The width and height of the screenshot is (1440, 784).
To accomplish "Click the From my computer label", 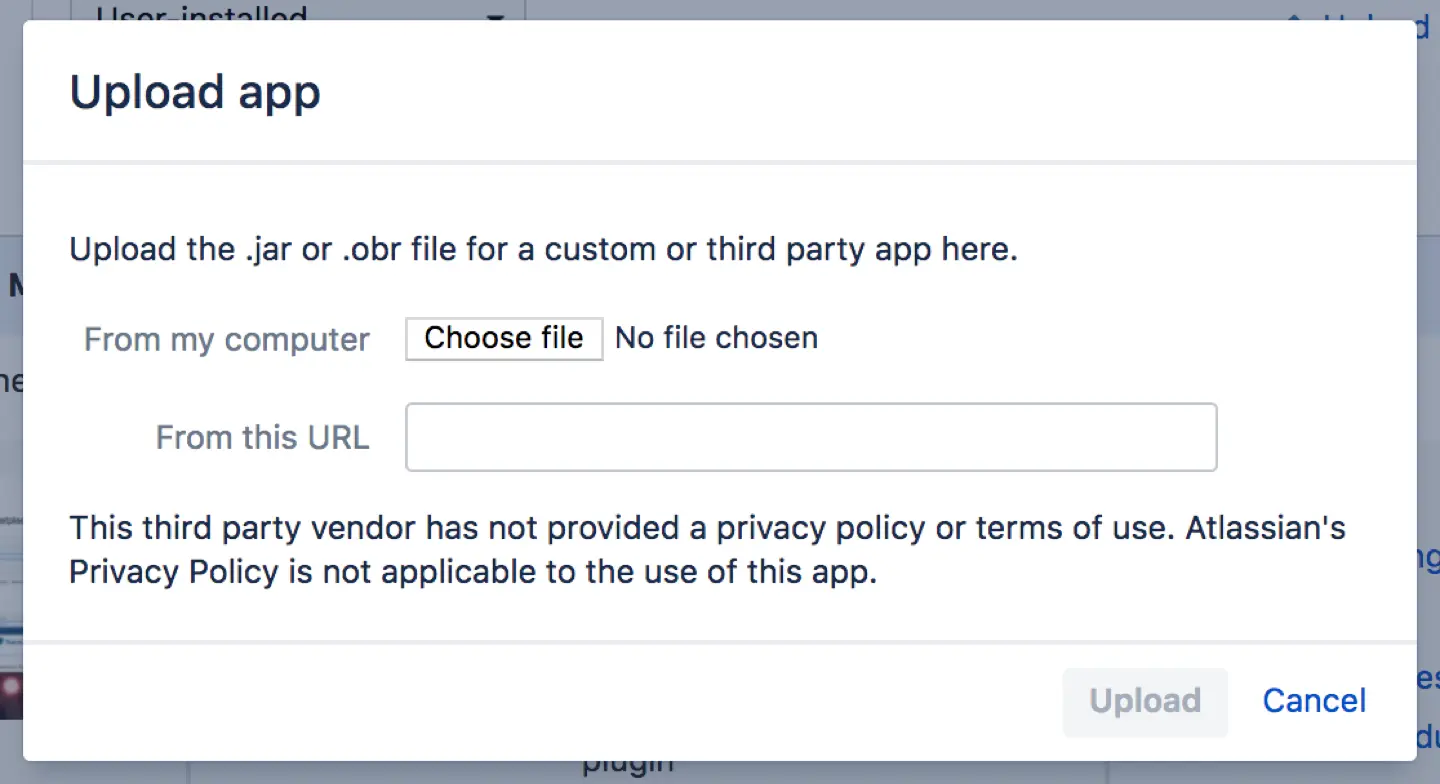I will [x=226, y=340].
